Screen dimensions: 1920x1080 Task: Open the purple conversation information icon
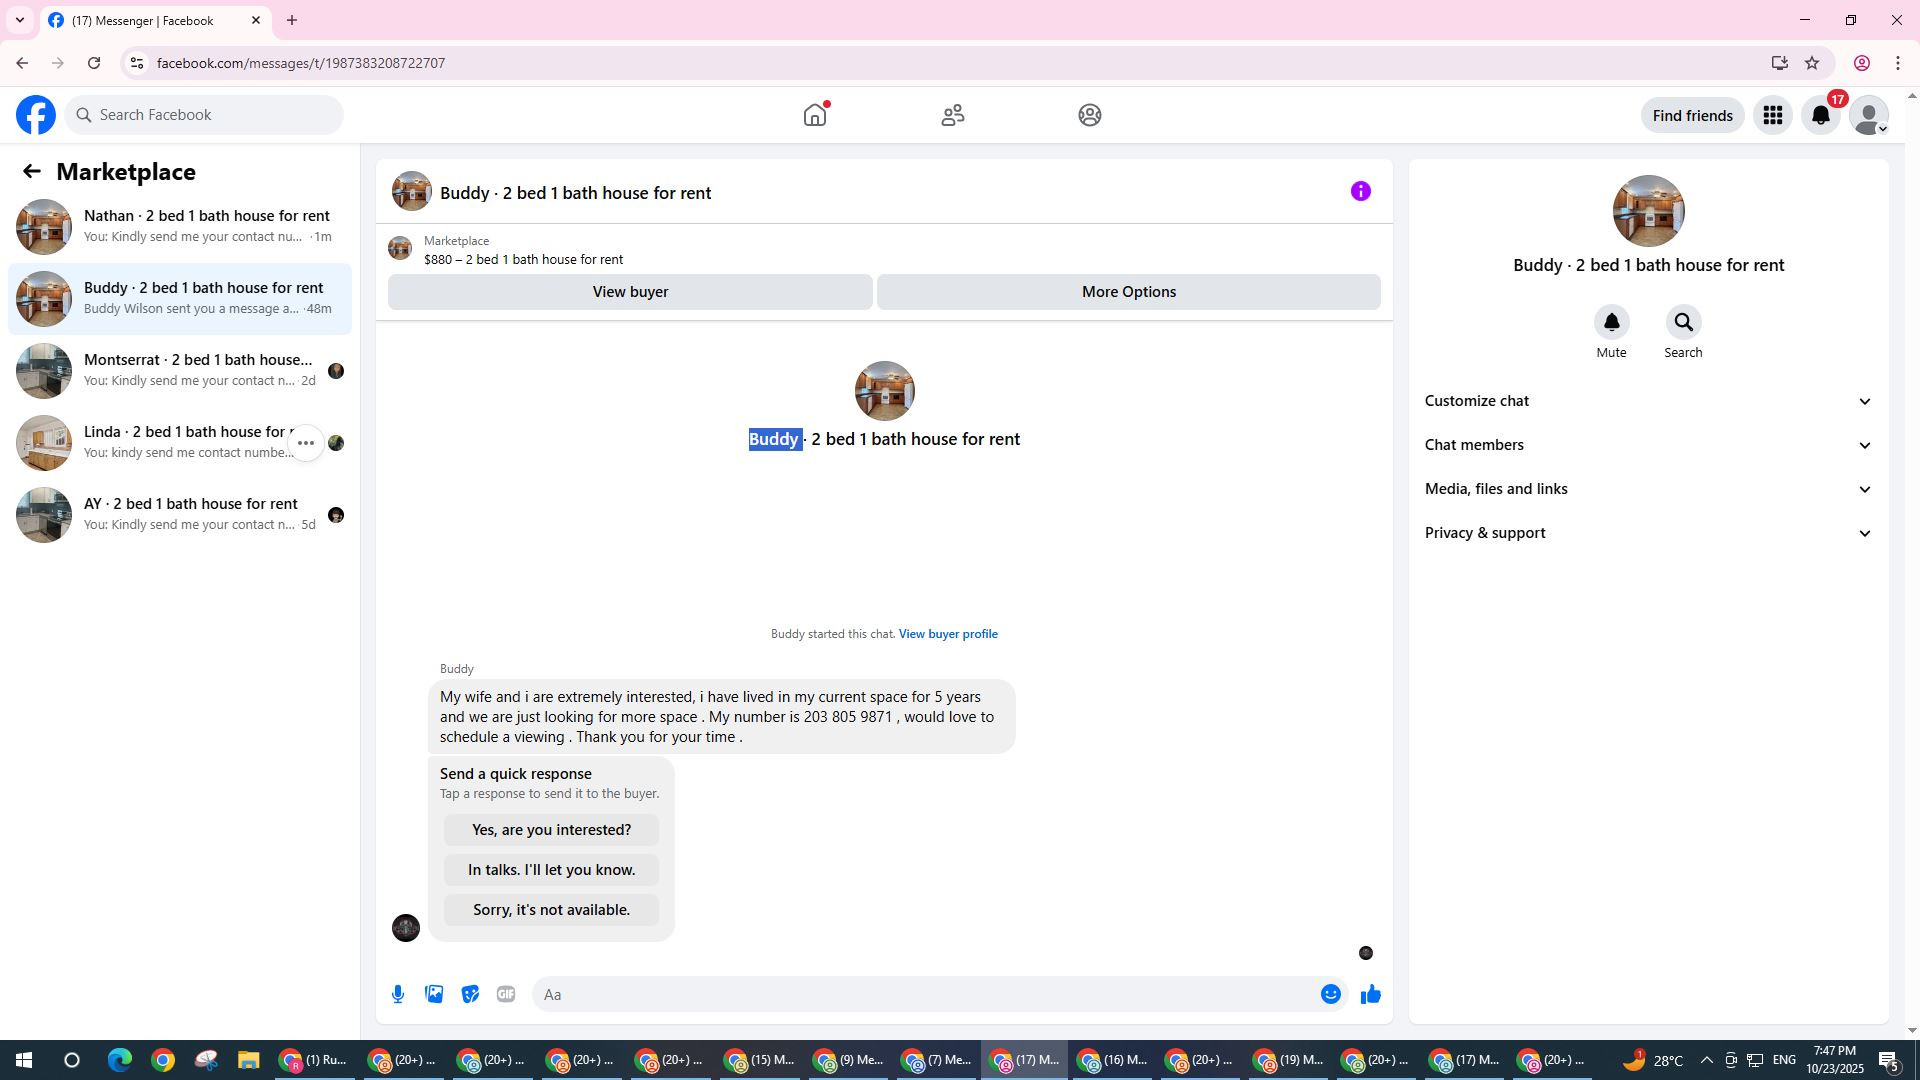1360,191
